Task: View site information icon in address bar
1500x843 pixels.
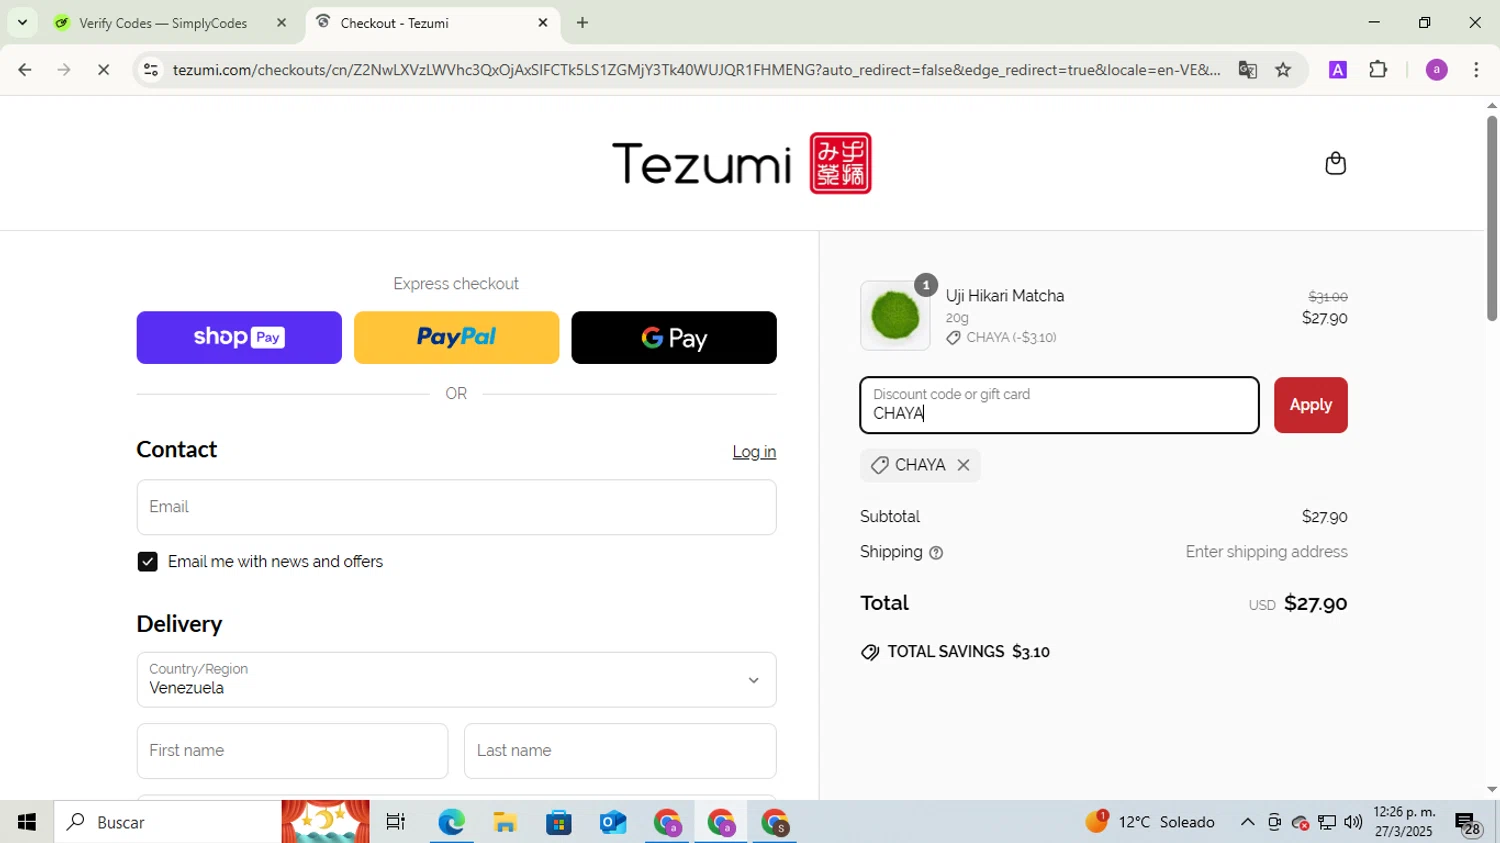Action: pyautogui.click(x=151, y=70)
